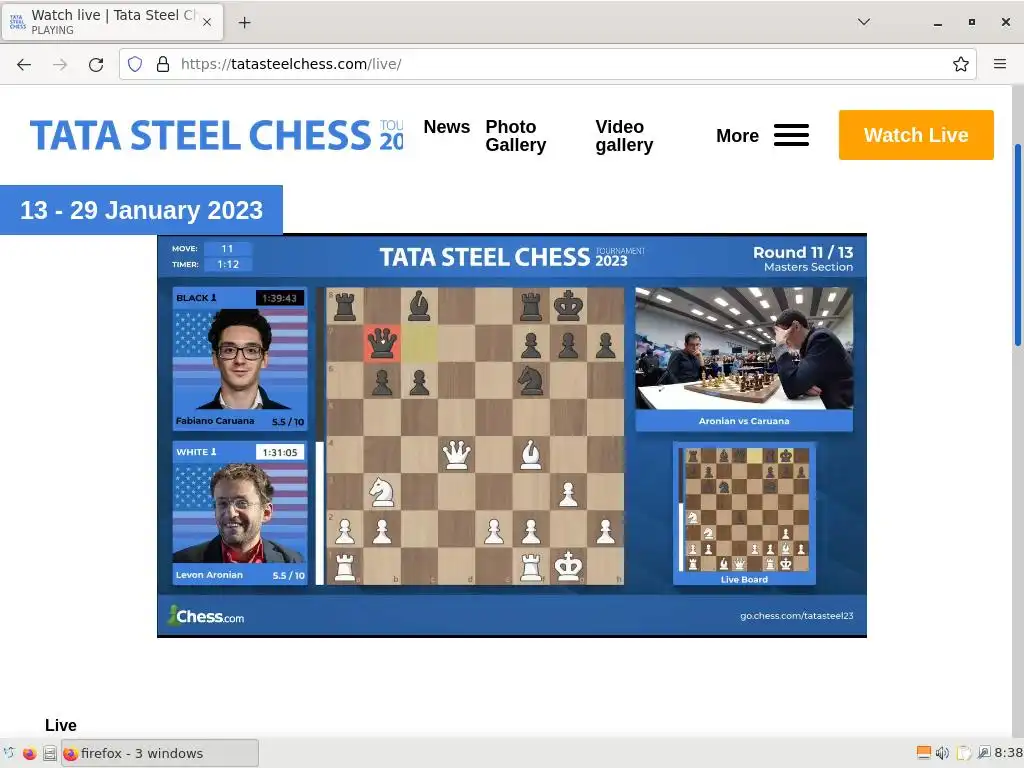Click the browser forward arrow

pyautogui.click(x=60, y=64)
